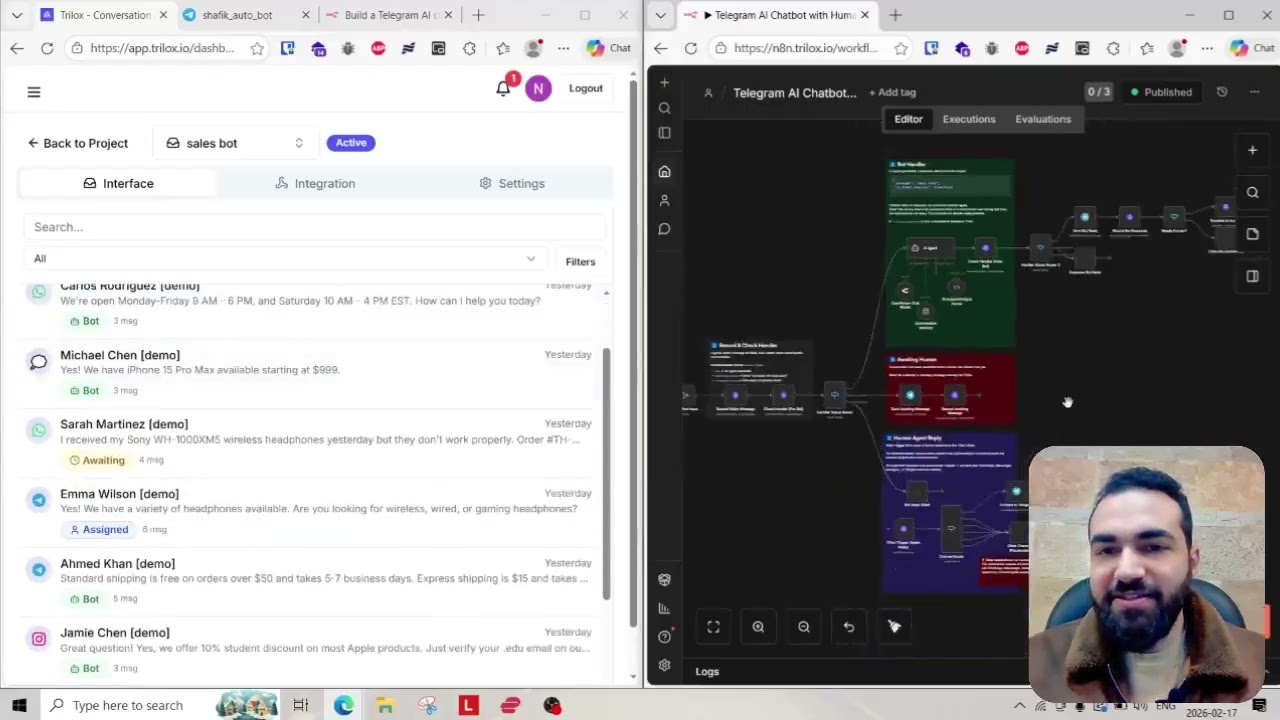Switch to the Executions tab
The width and height of the screenshot is (1280, 720).
pos(969,119)
